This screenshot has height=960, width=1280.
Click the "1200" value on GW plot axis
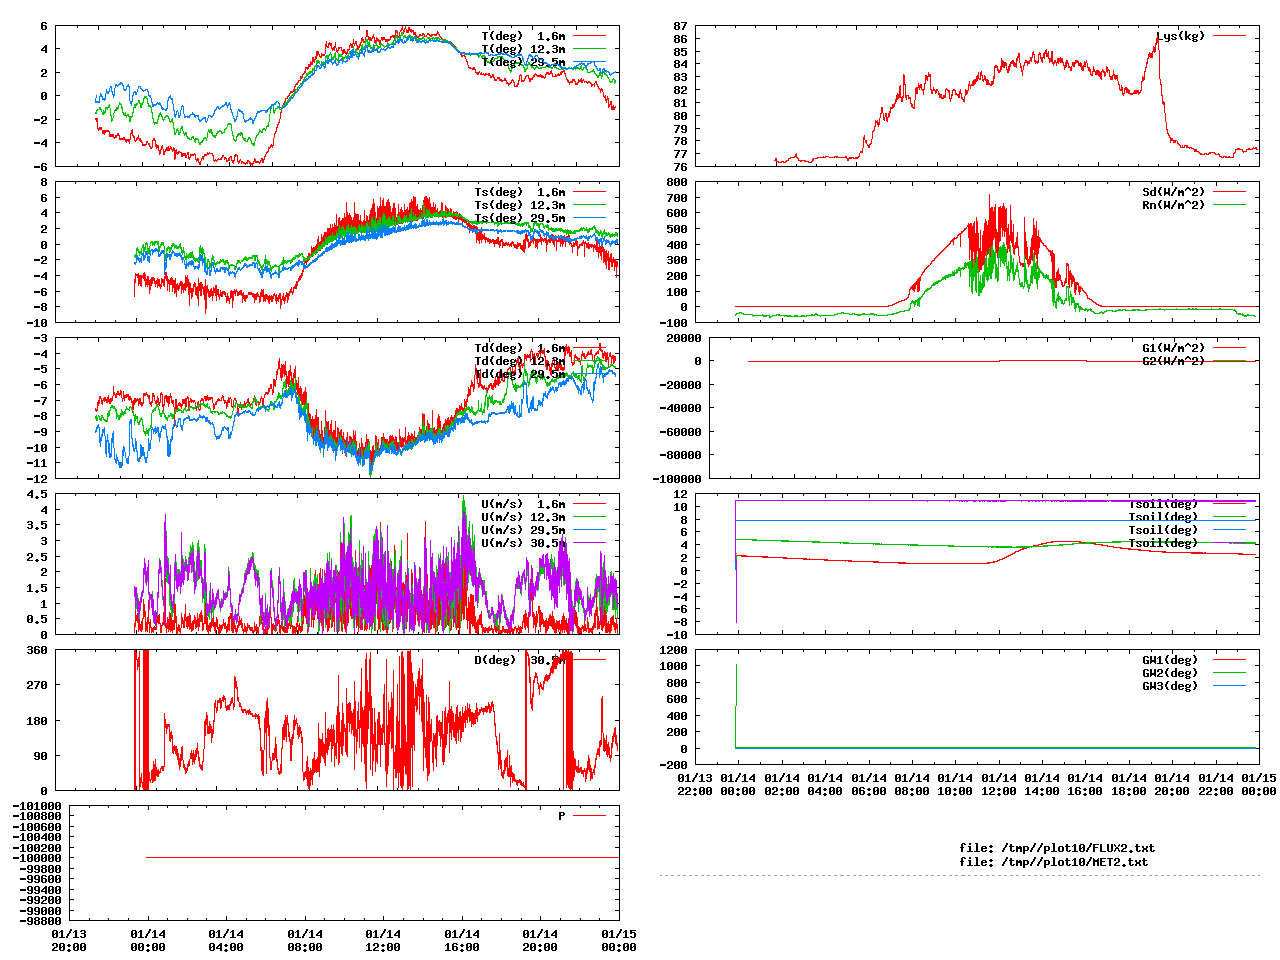pos(673,650)
